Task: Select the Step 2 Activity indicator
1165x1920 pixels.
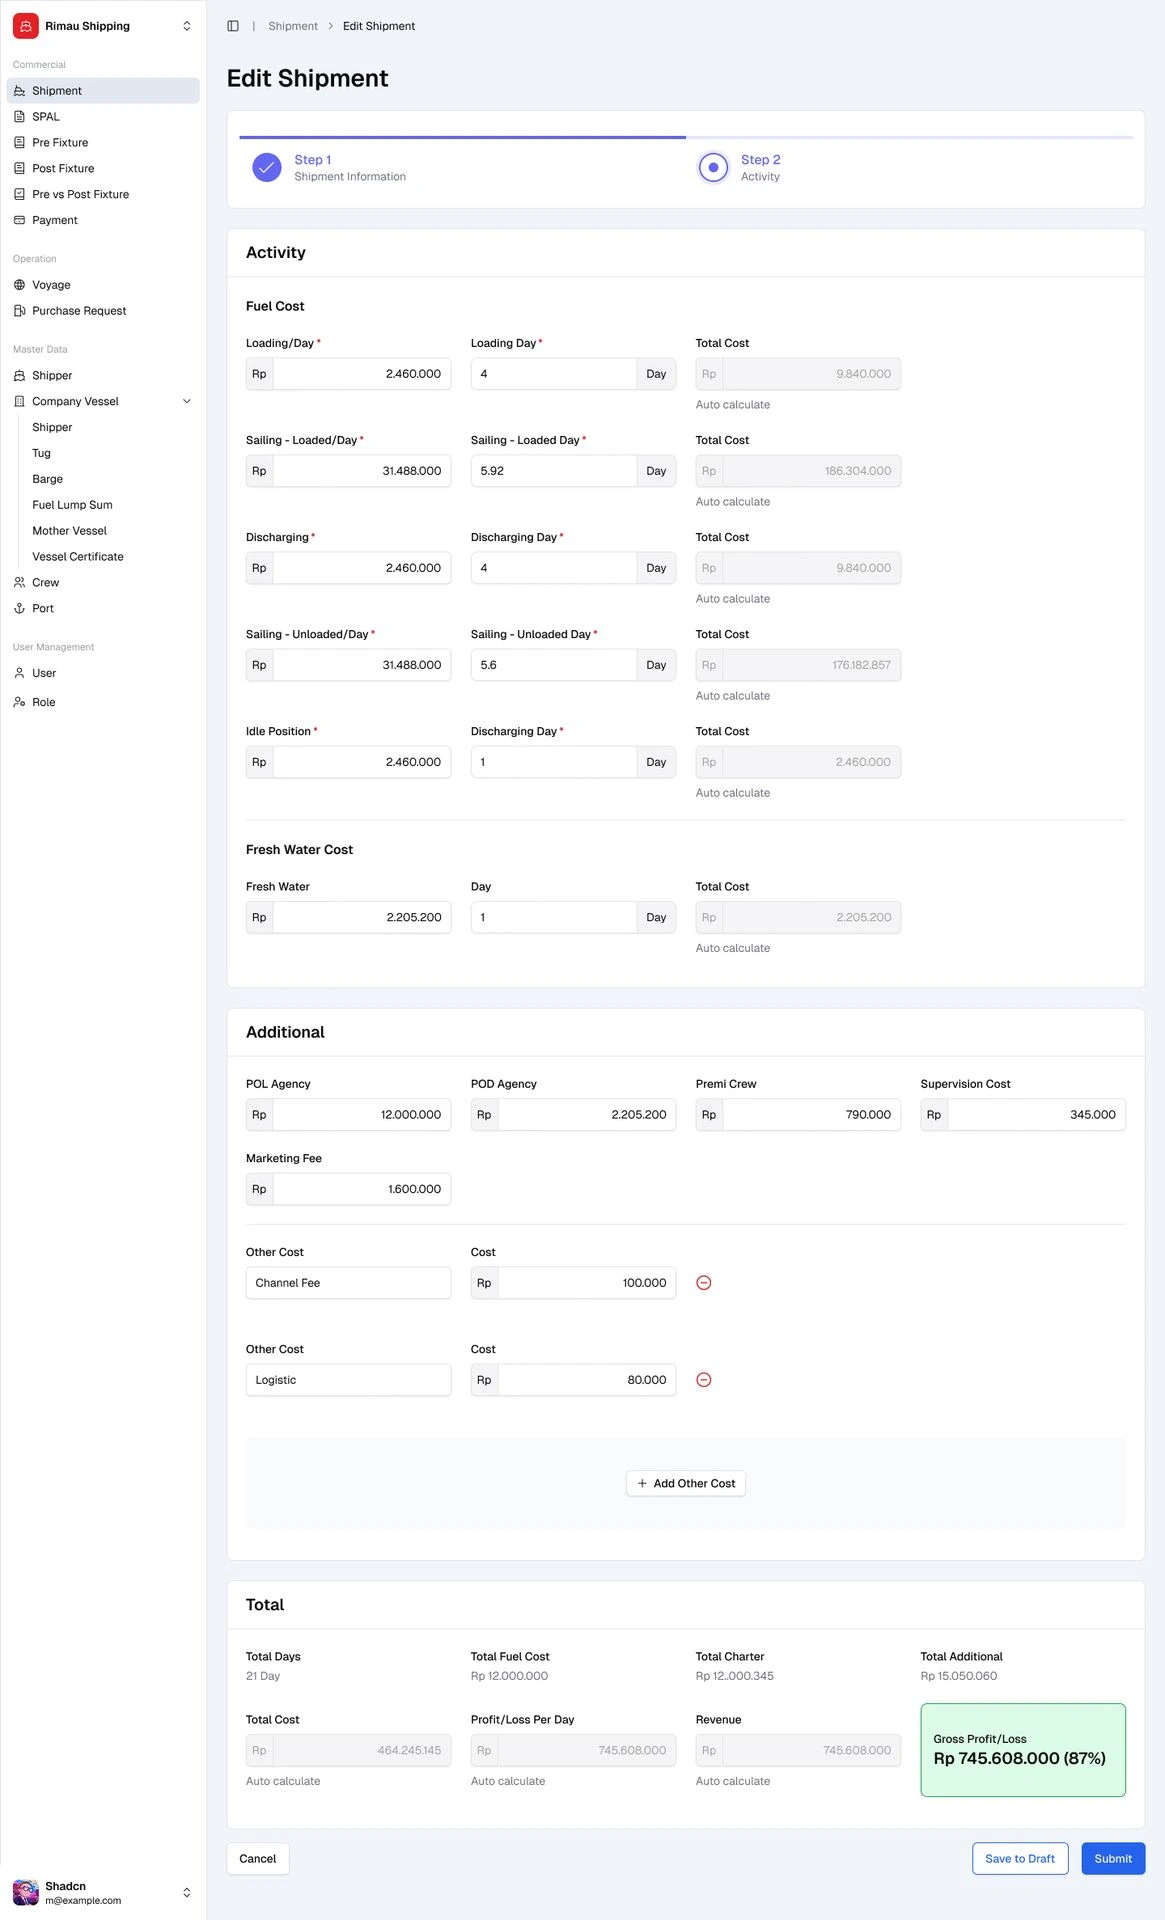Action: pos(713,167)
